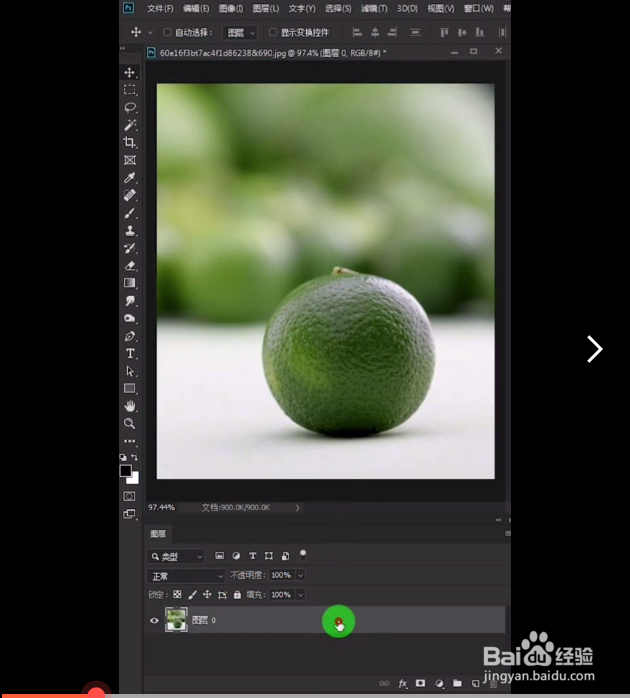Image resolution: width=630 pixels, height=698 pixels.
Task: Toggle the adjustment layer filter
Action: pyautogui.click(x=236, y=556)
